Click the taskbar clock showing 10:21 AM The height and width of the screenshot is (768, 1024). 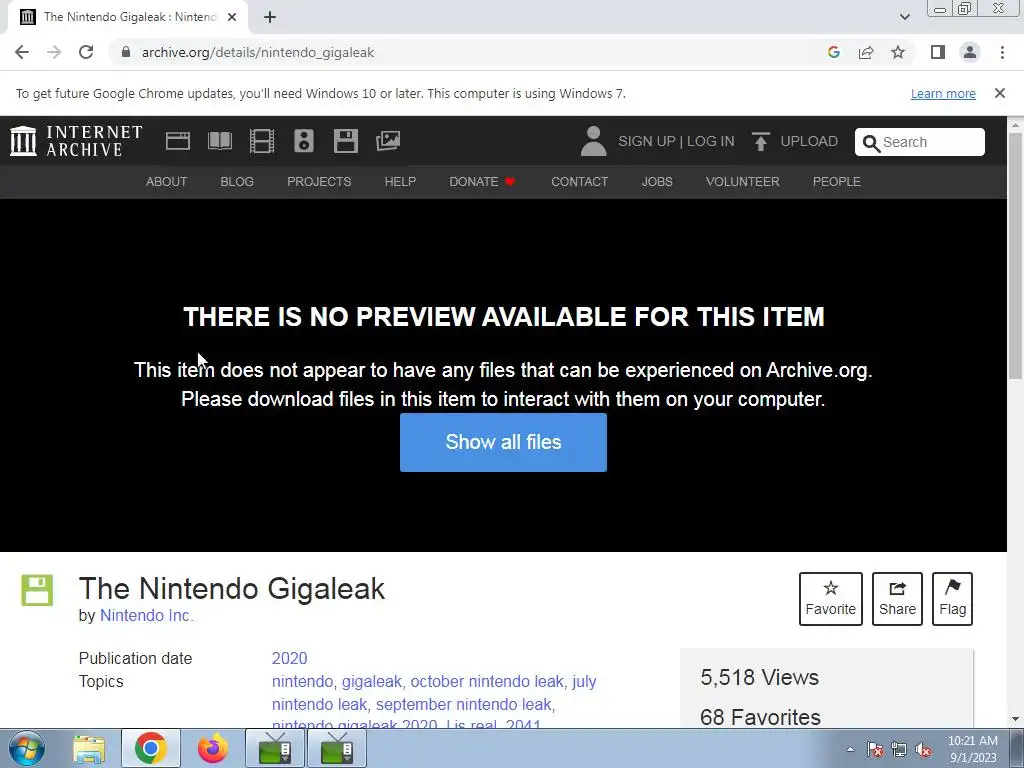point(973,749)
